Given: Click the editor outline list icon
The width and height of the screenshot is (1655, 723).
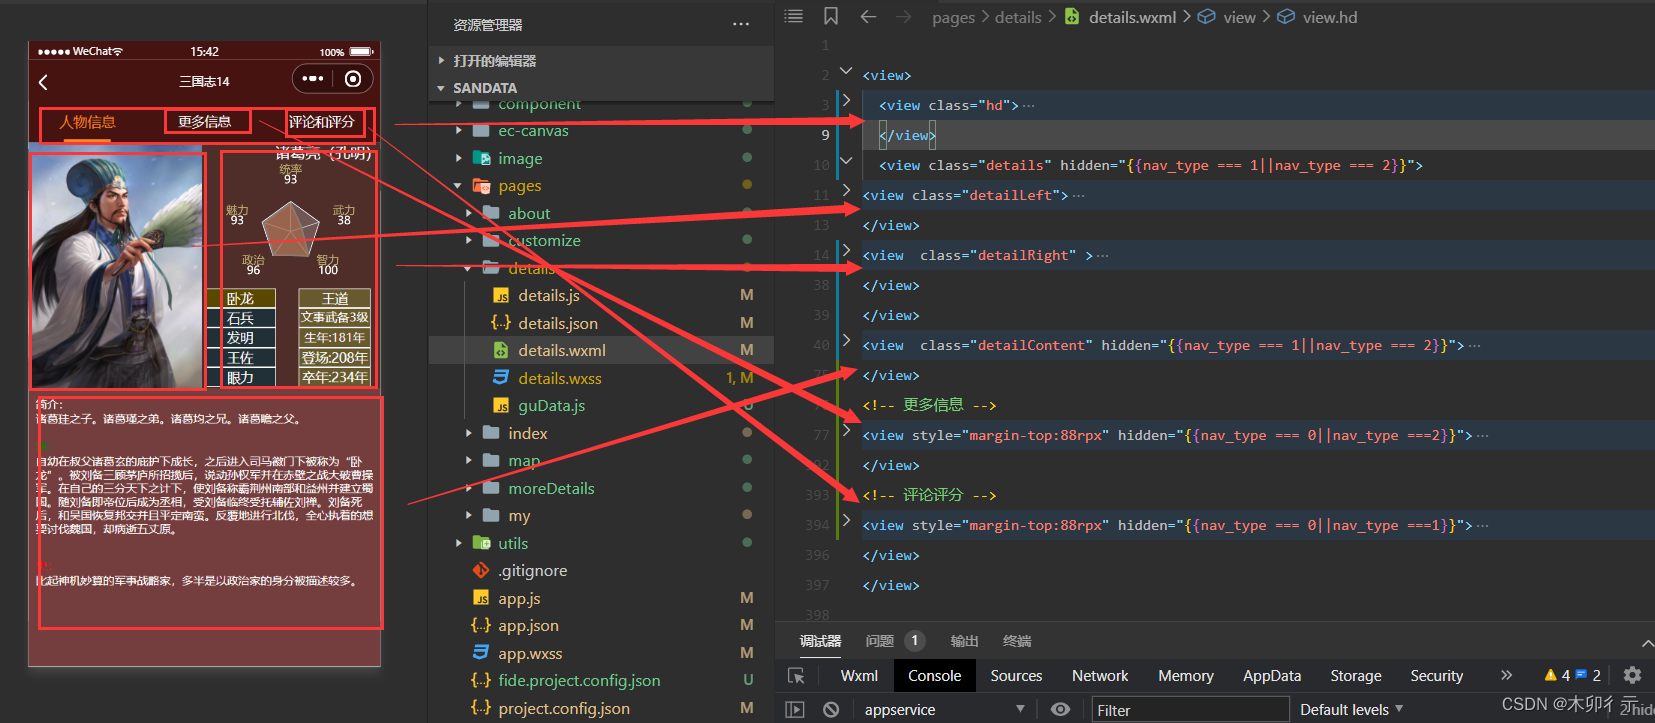Looking at the screenshot, I should click(x=794, y=16).
